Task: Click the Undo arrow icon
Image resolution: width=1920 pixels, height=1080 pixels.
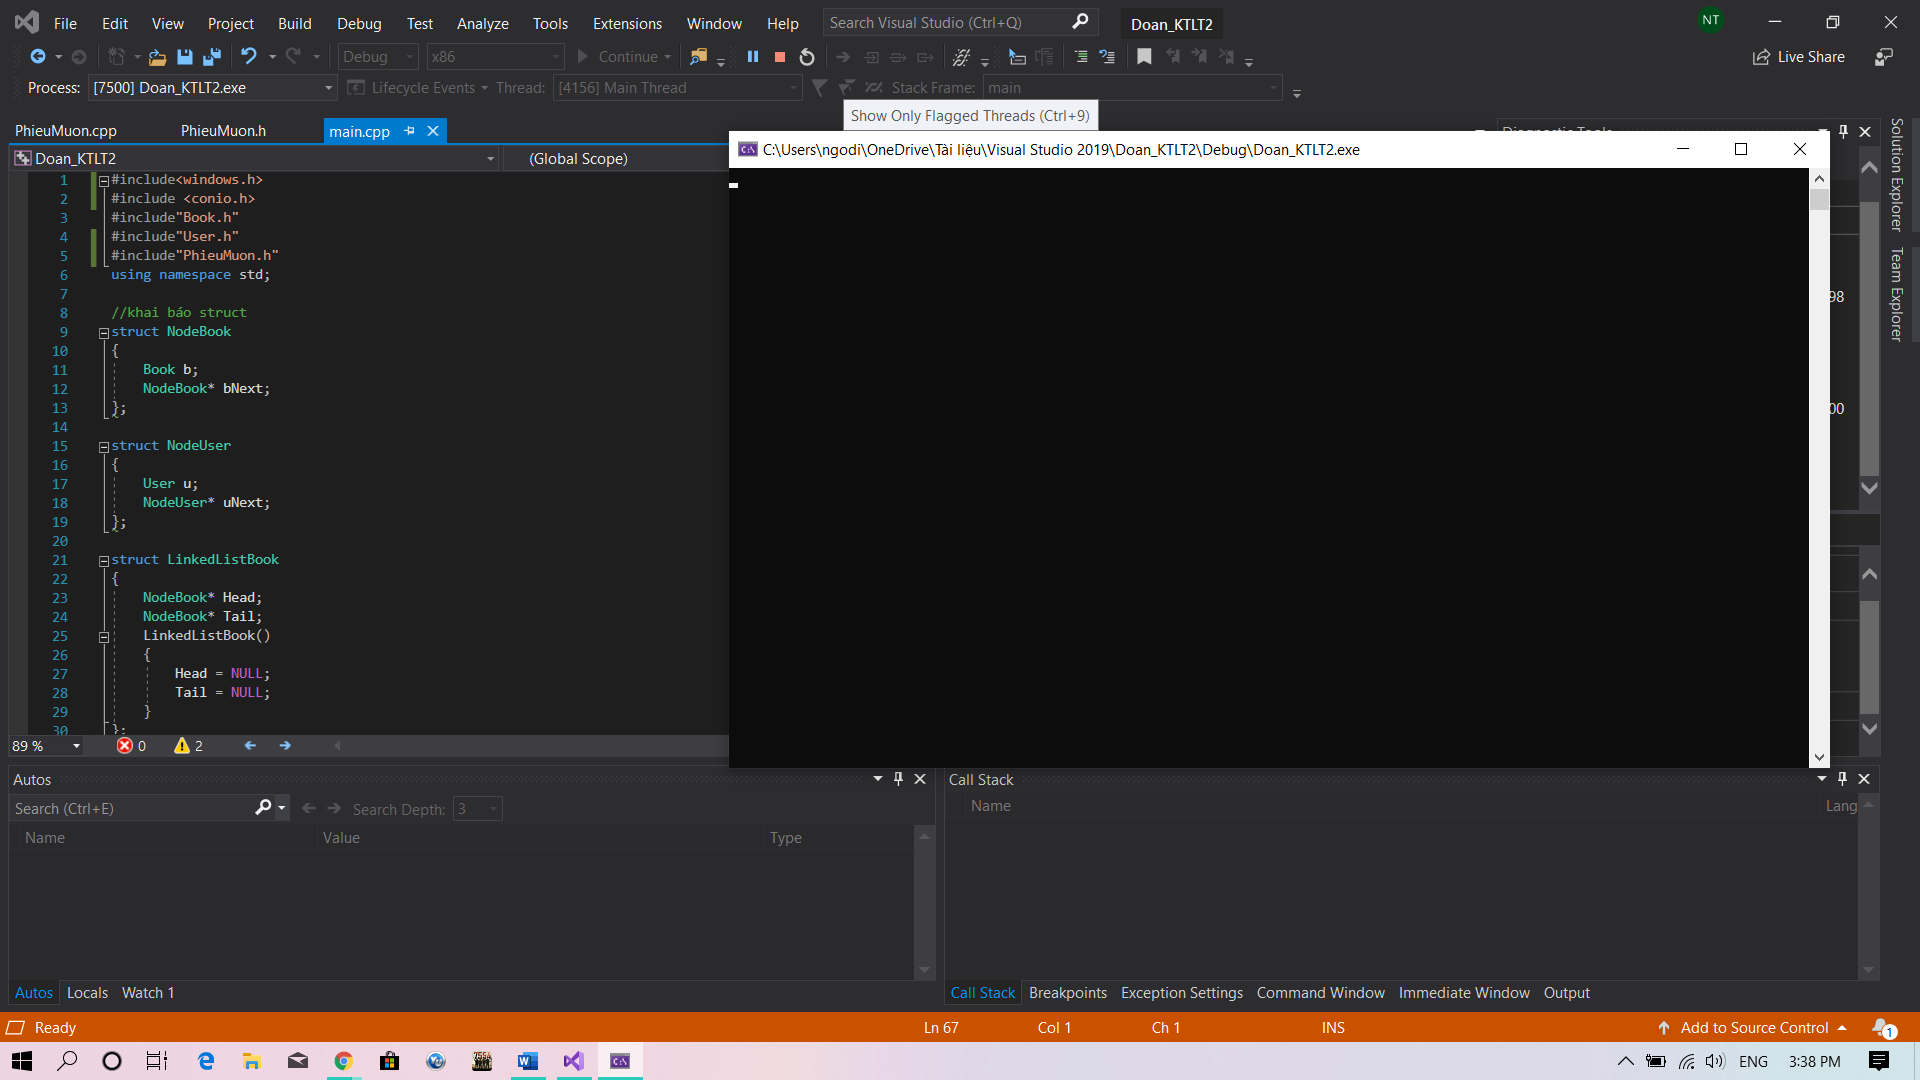Action: pos(249,57)
